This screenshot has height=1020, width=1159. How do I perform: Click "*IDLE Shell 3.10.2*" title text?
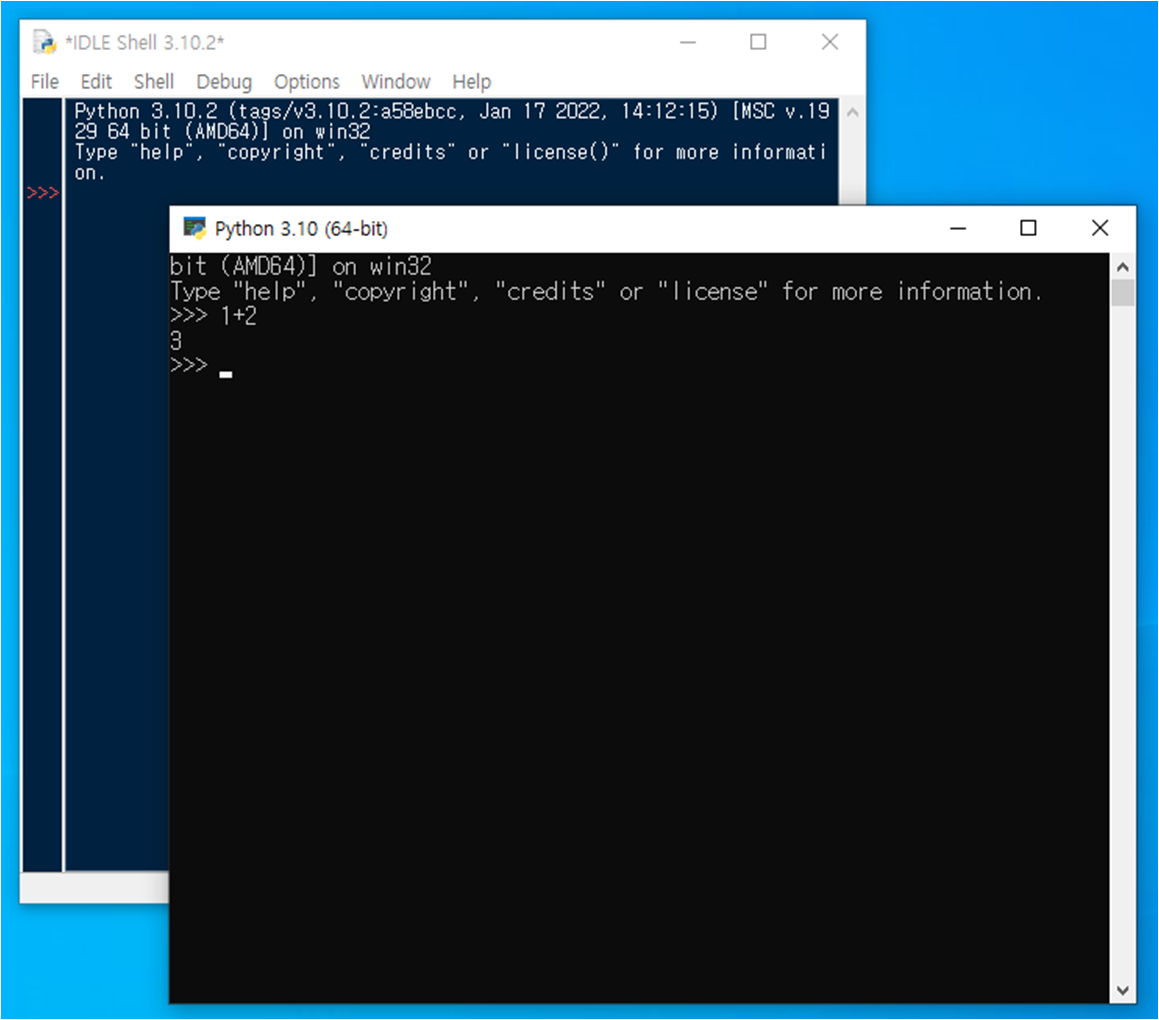(x=145, y=43)
